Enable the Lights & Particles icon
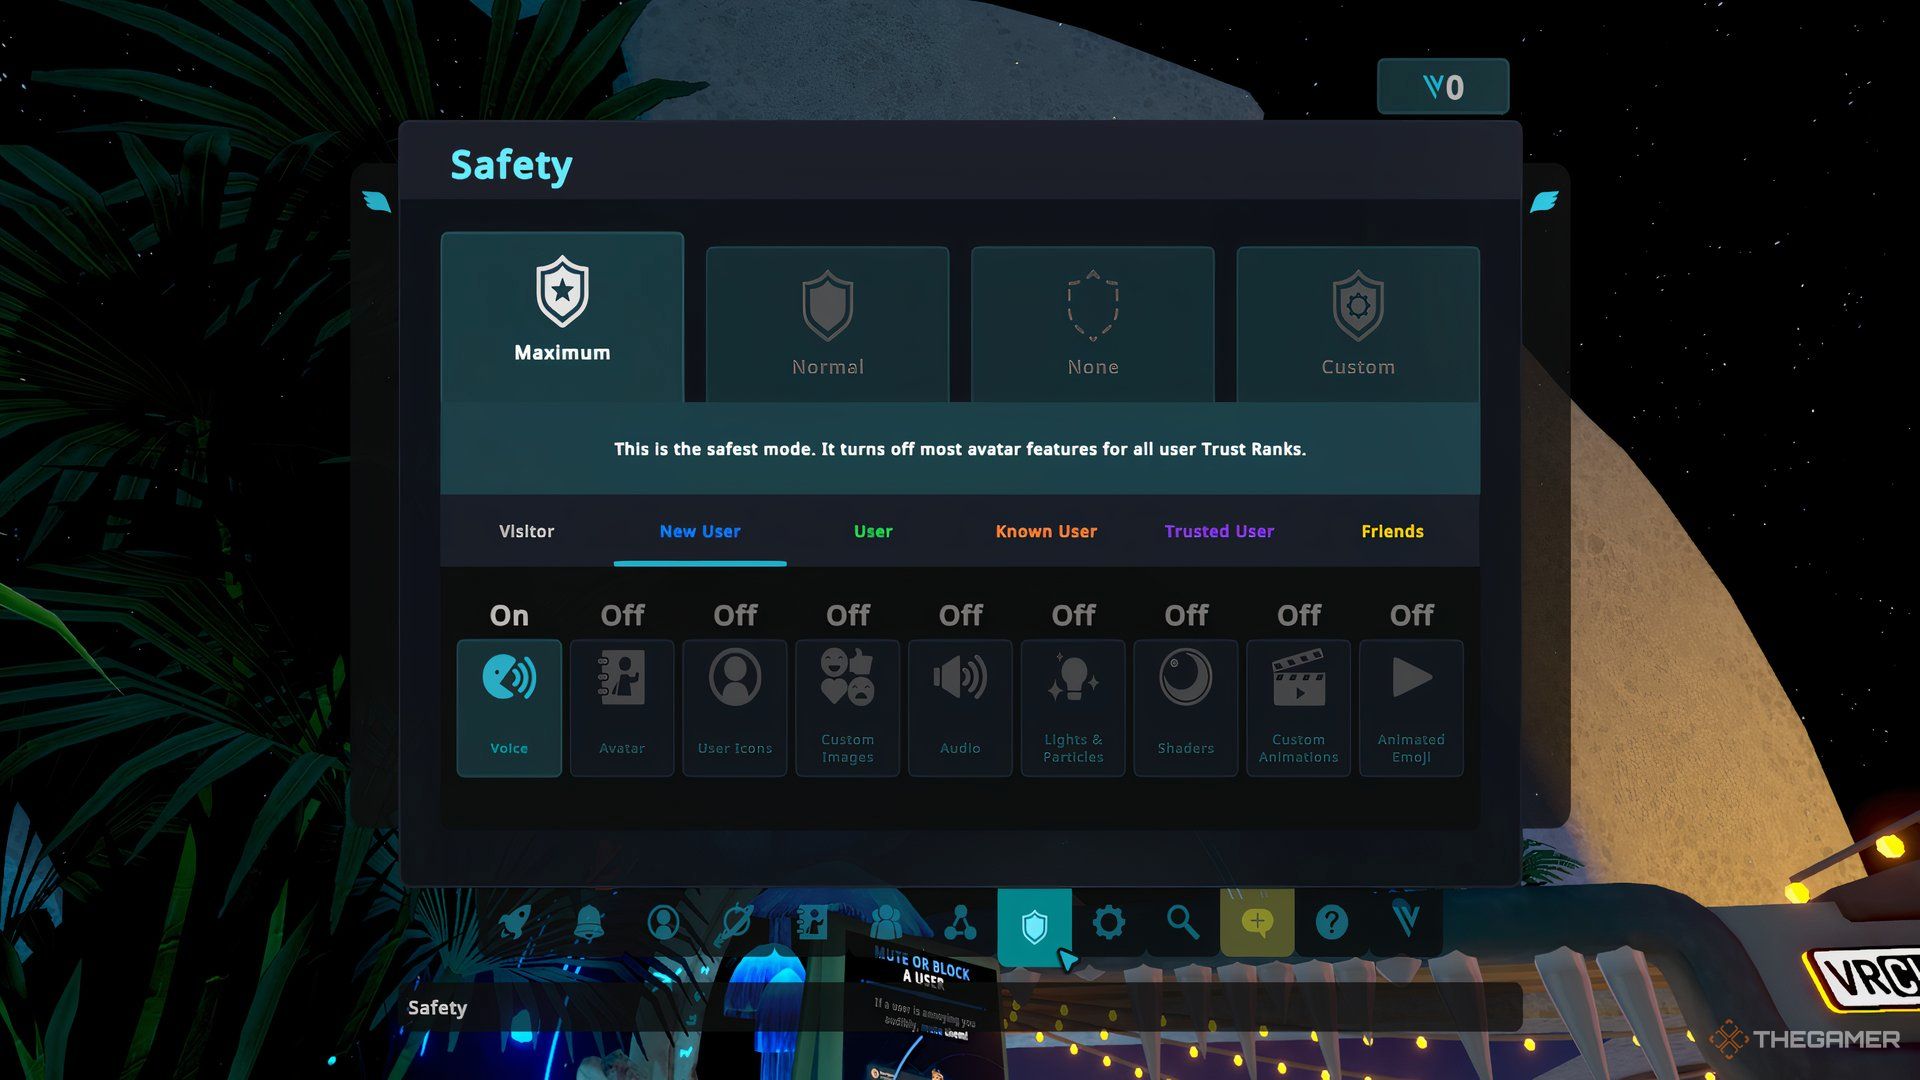The image size is (1920, 1080). click(1072, 705)
